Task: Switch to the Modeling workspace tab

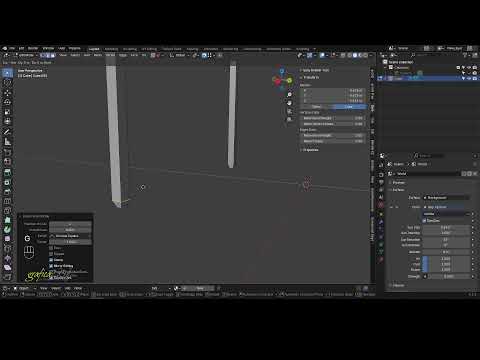Action: point(111,49)
